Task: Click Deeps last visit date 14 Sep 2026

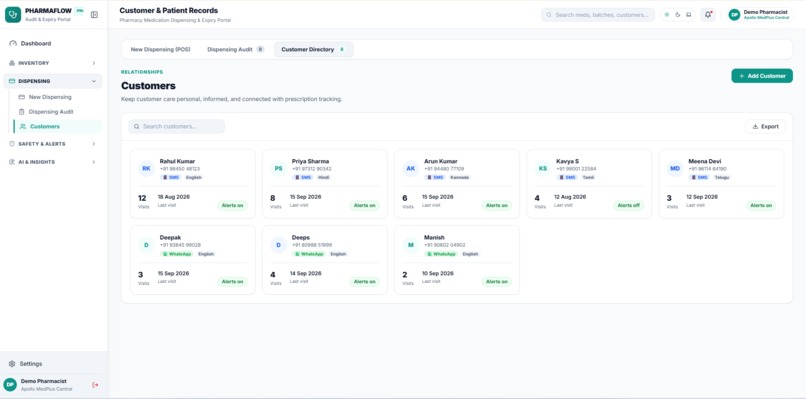Action: tap(305, 274)
